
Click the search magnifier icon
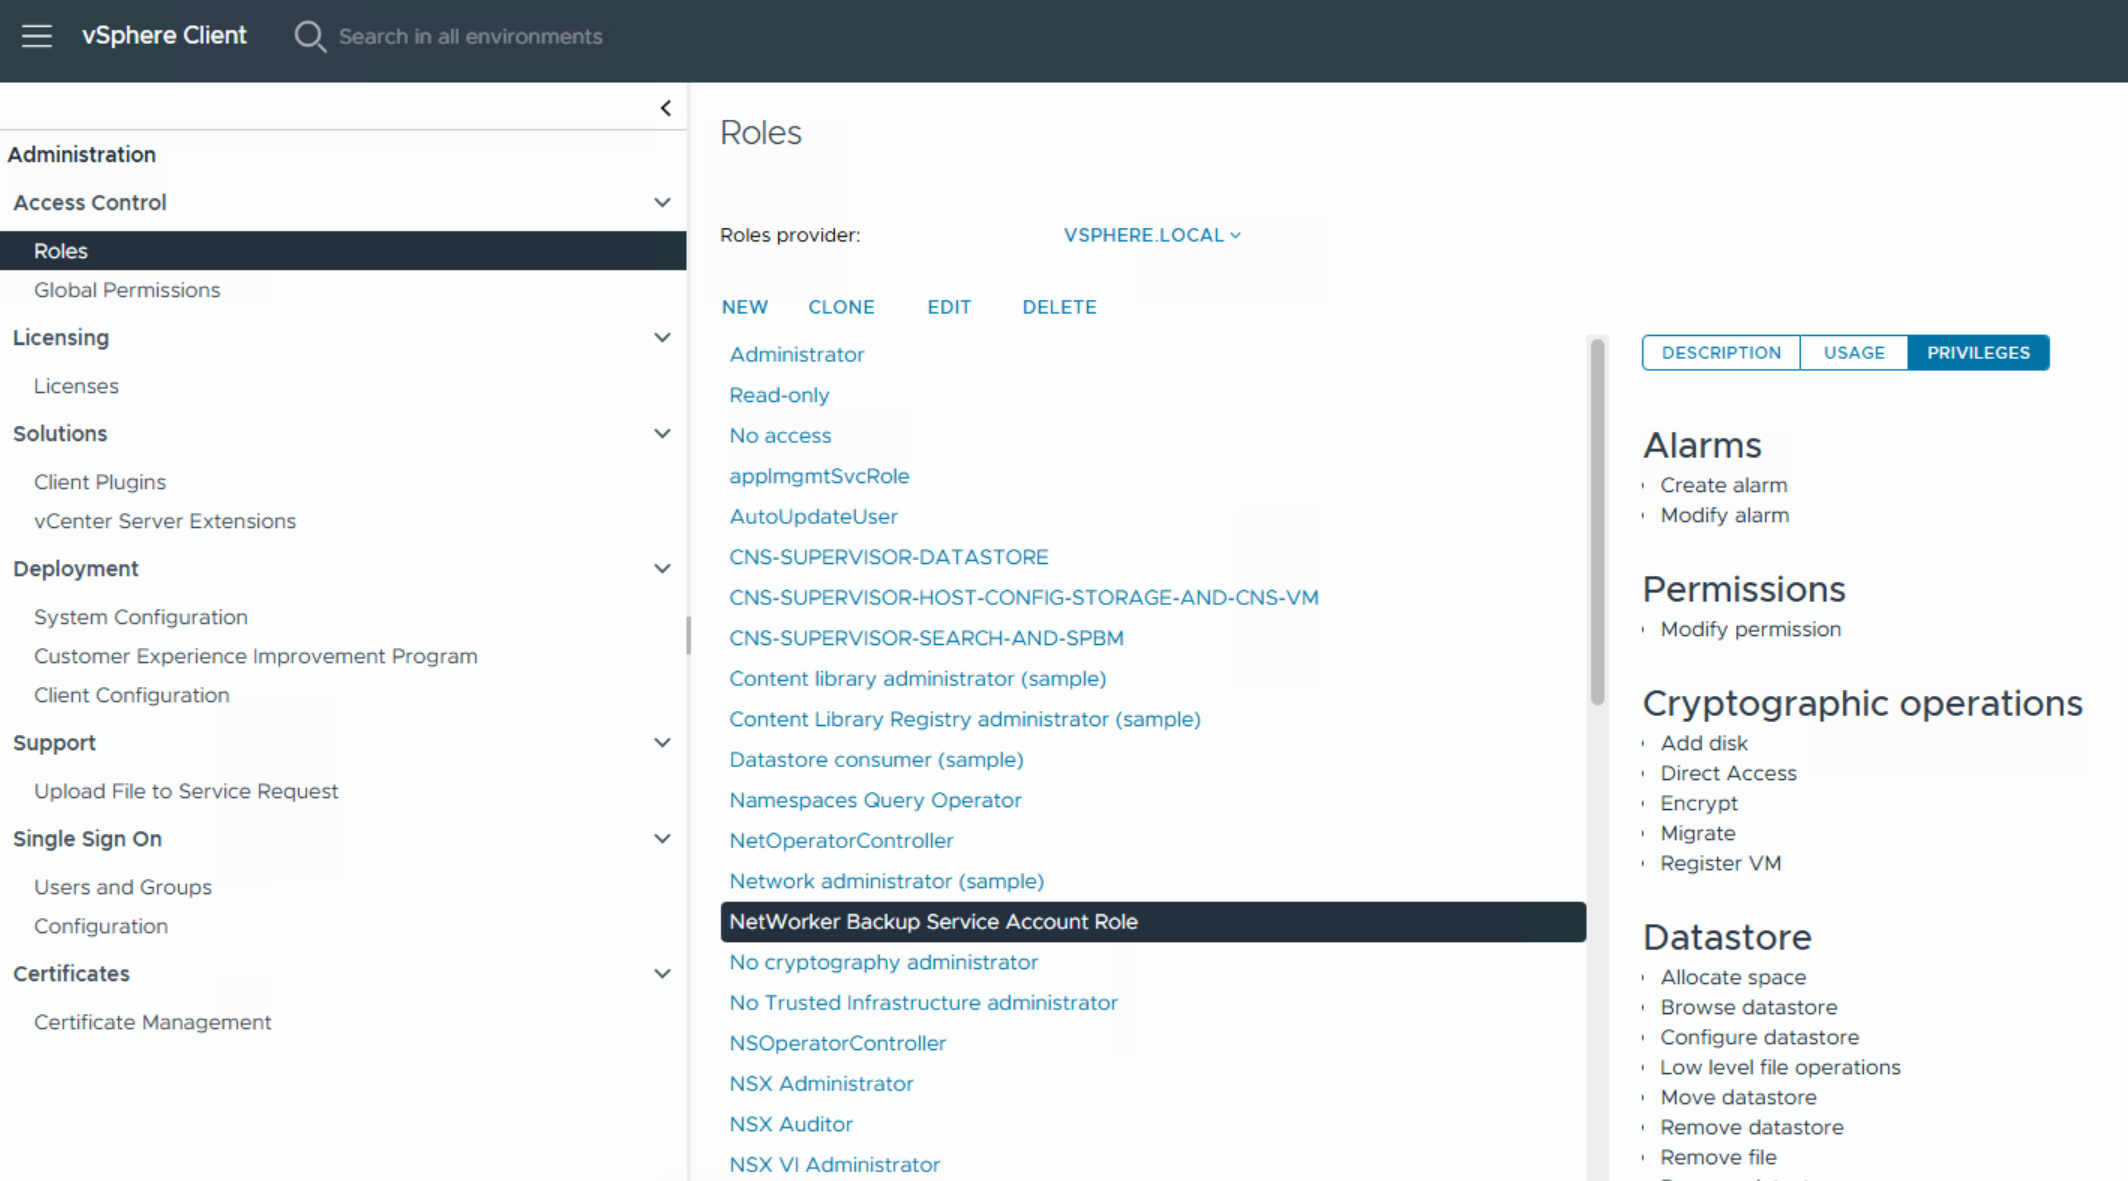pos(310,36)
